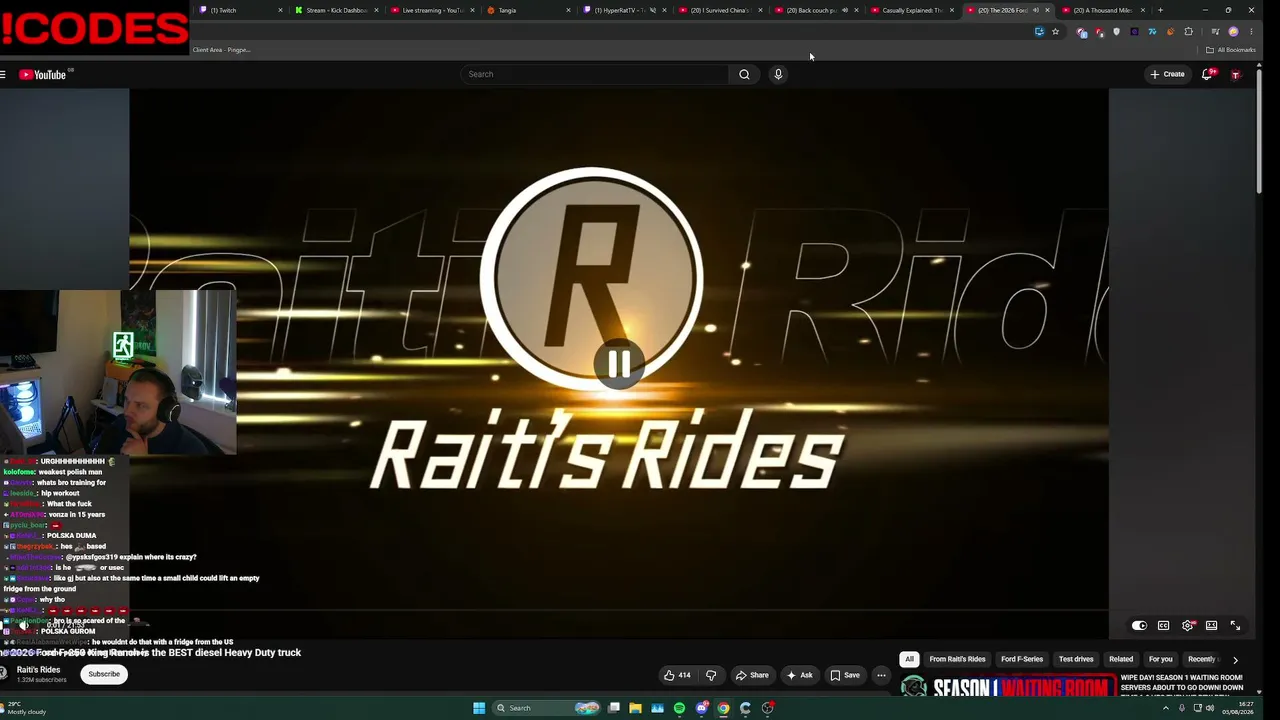Viewport: 1280px width, 720px height.
Task: Open YouTube notifications bell
Action: point(1207,74)
